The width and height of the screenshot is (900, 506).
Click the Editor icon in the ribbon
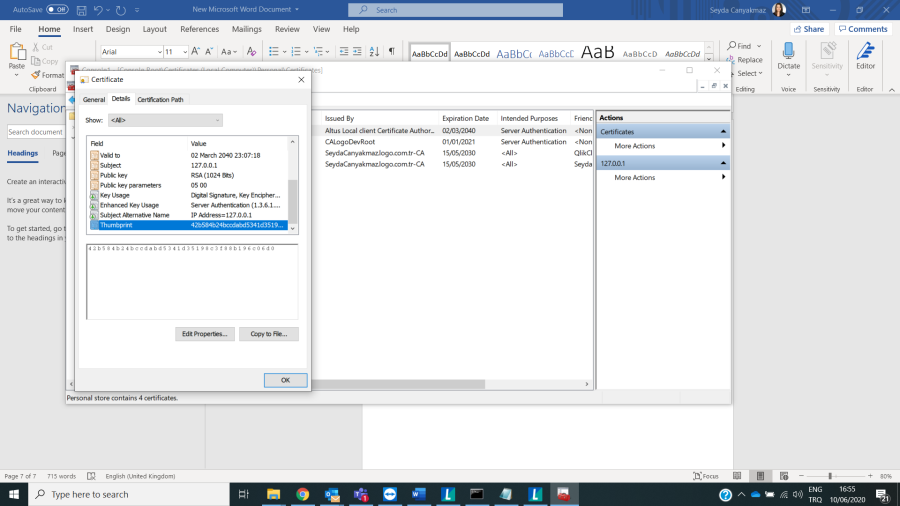point(866,52)
